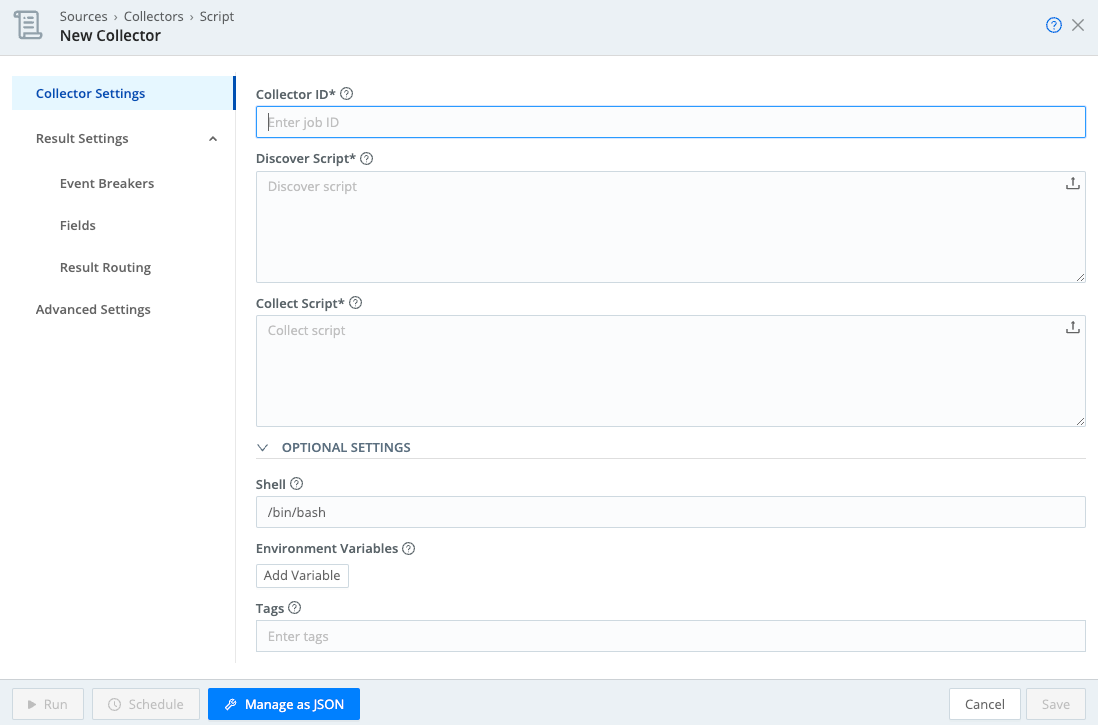Expand the Advanced Settings section
The height and width of the screenshot is (725, 1098).
(93, 309)
